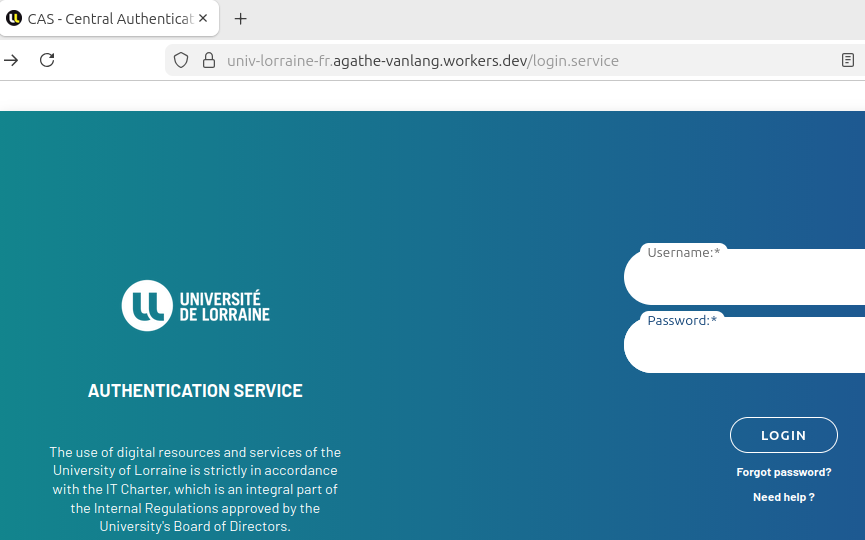Click the URL text in address bar
865x540 pixels.
click(423, 61)
